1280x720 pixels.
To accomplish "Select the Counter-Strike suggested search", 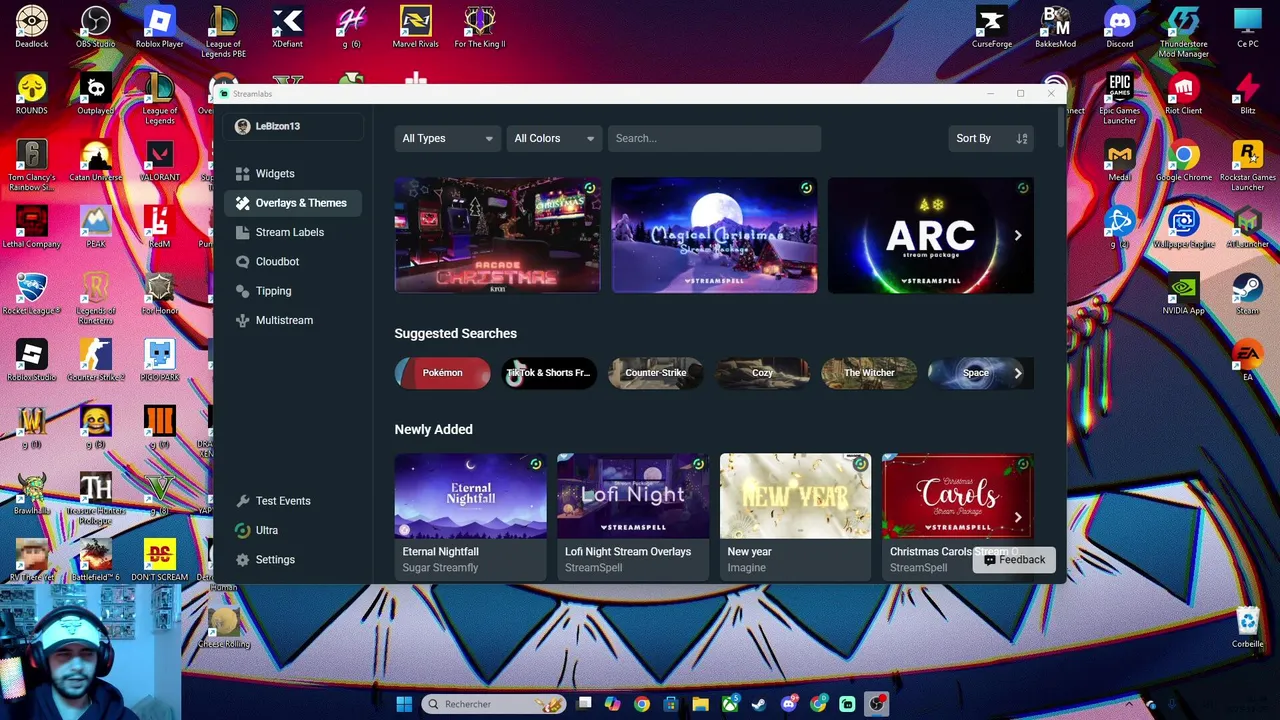I will [655, 373].
